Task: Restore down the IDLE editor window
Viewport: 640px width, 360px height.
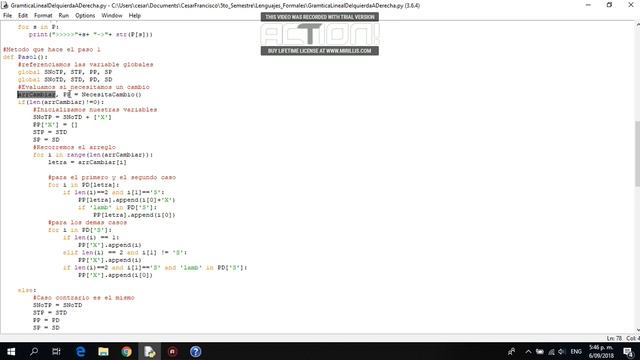Action: pos(609,5)
